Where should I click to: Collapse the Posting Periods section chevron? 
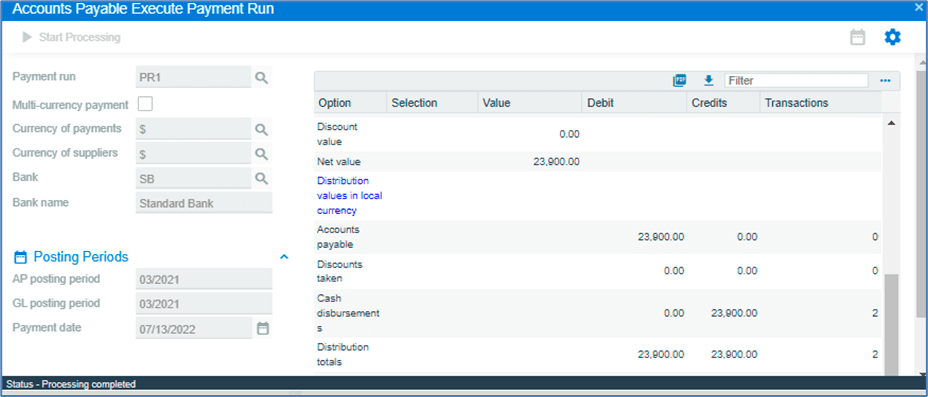tap(284, 257)
